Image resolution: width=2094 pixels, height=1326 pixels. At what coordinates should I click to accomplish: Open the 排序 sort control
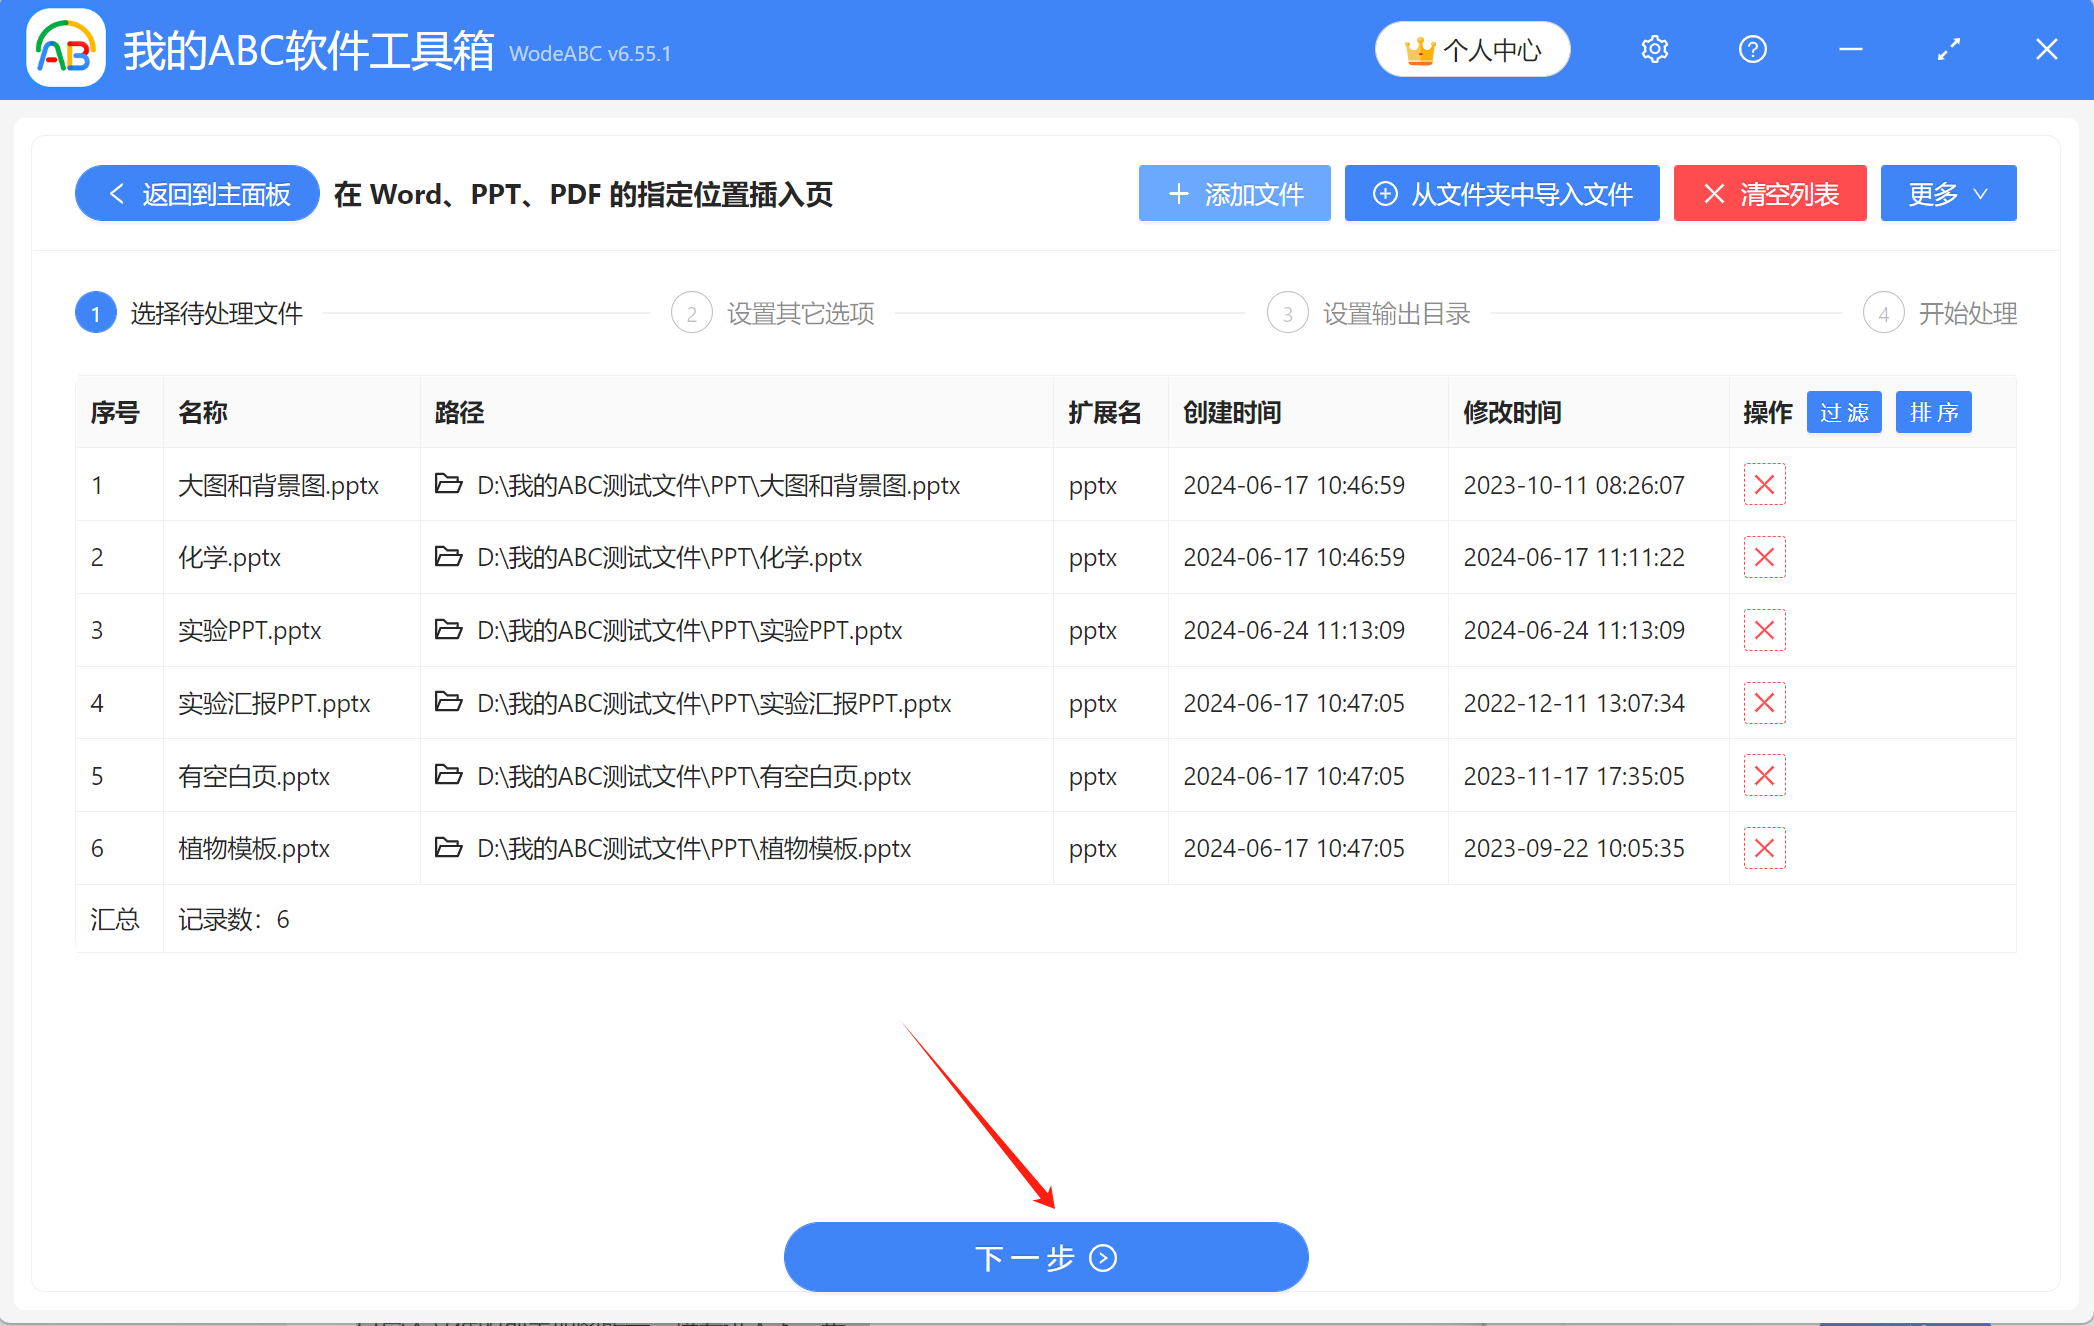1933,411
